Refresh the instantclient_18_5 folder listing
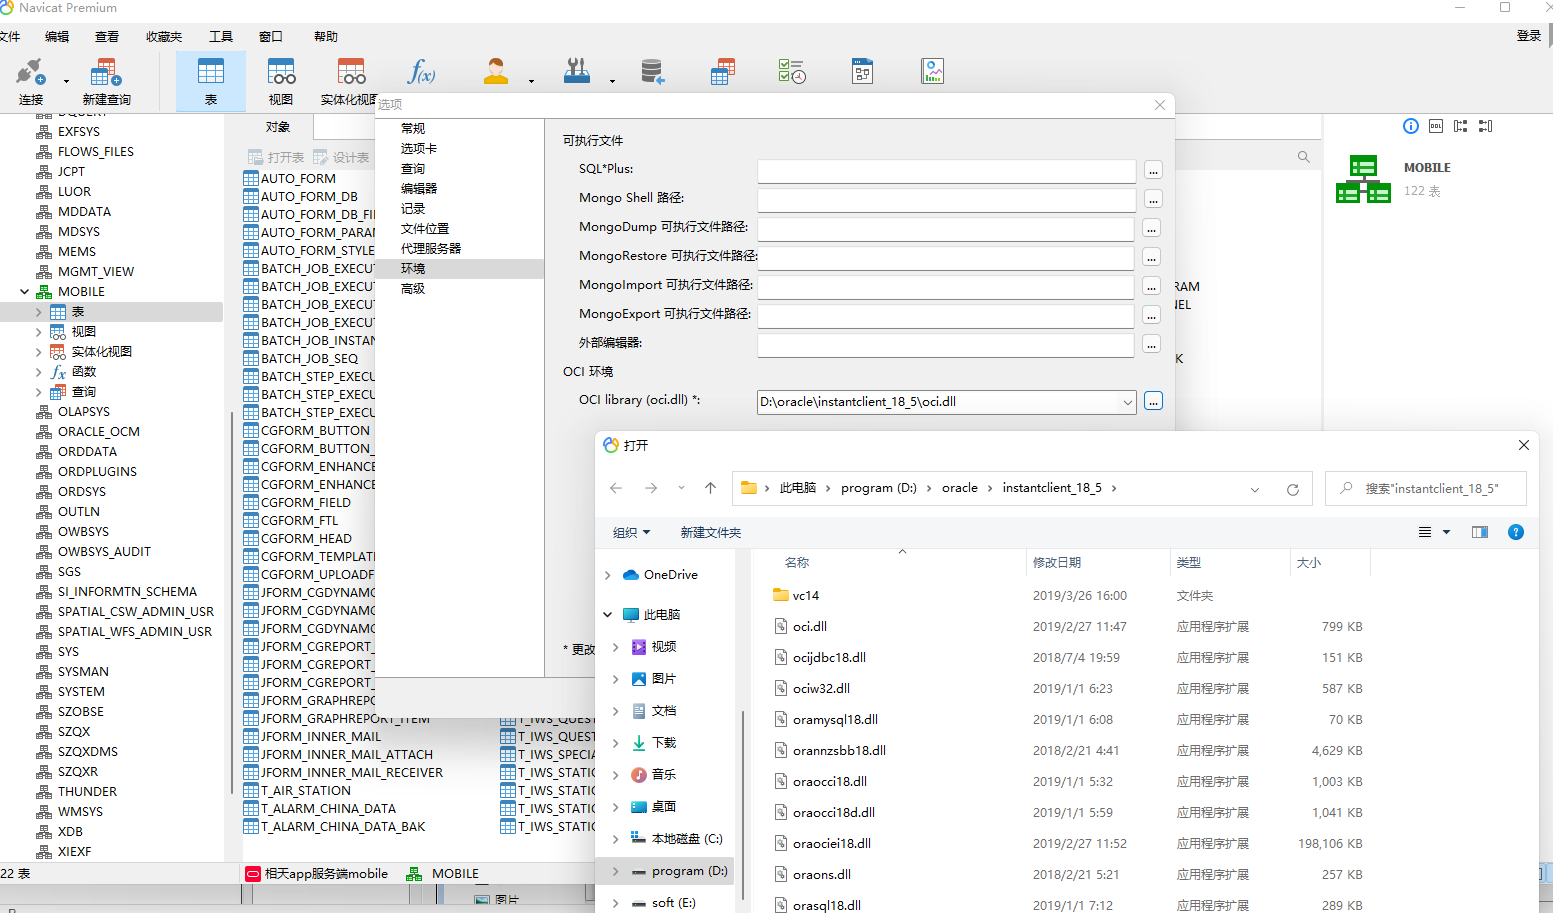 click(x=1293, y=489)
